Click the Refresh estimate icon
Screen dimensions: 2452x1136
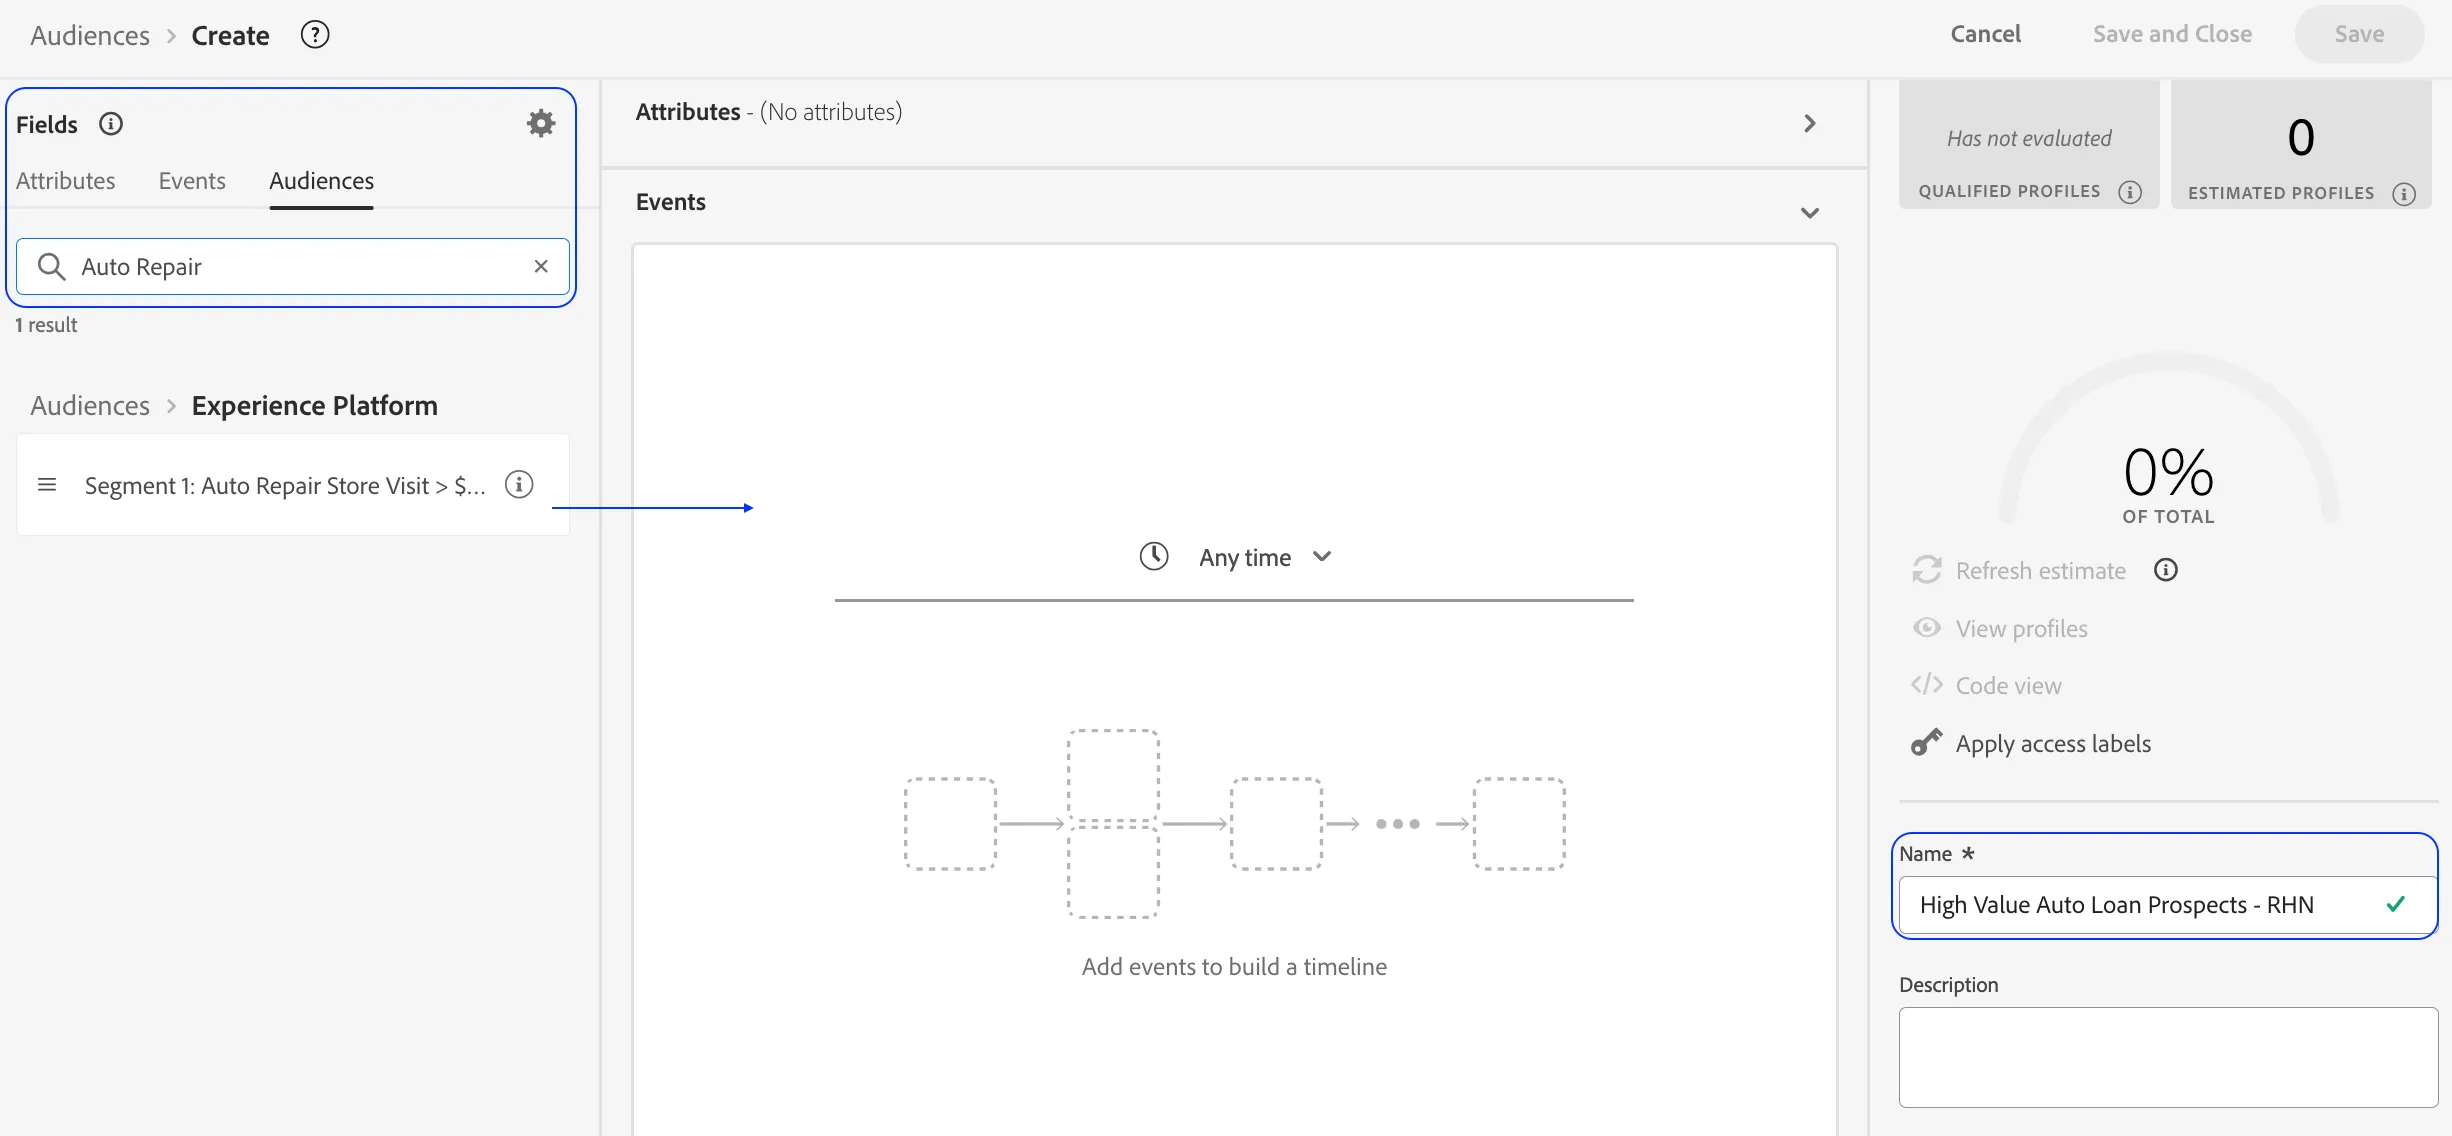click(1927, 570)
